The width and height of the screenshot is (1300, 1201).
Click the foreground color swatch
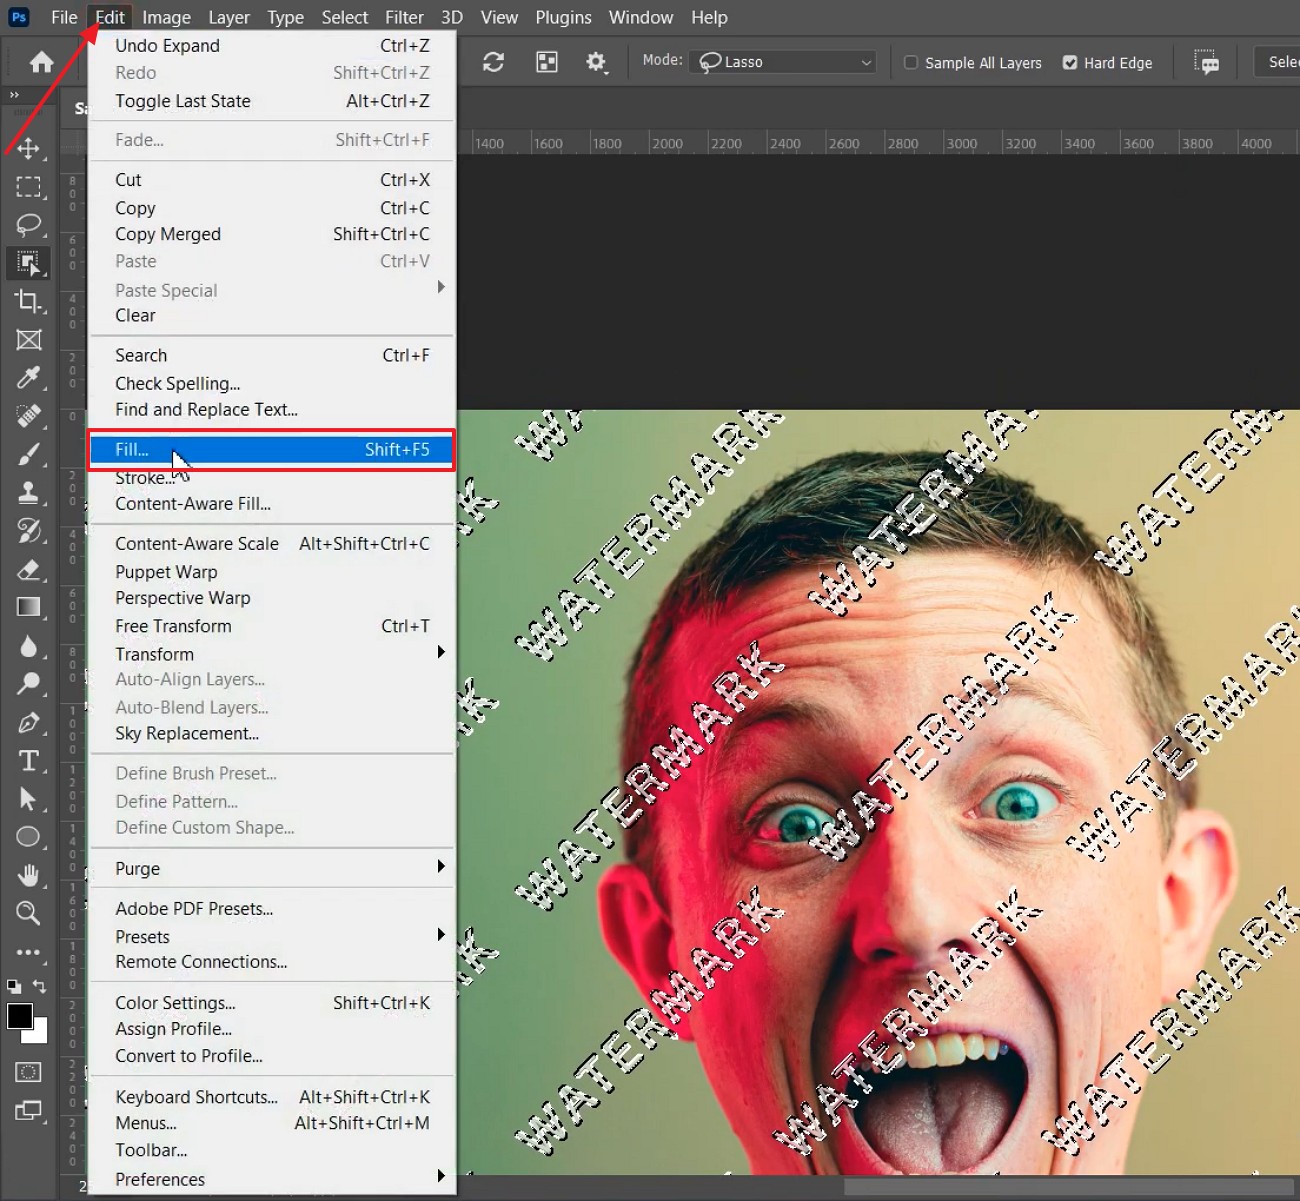19,1016
